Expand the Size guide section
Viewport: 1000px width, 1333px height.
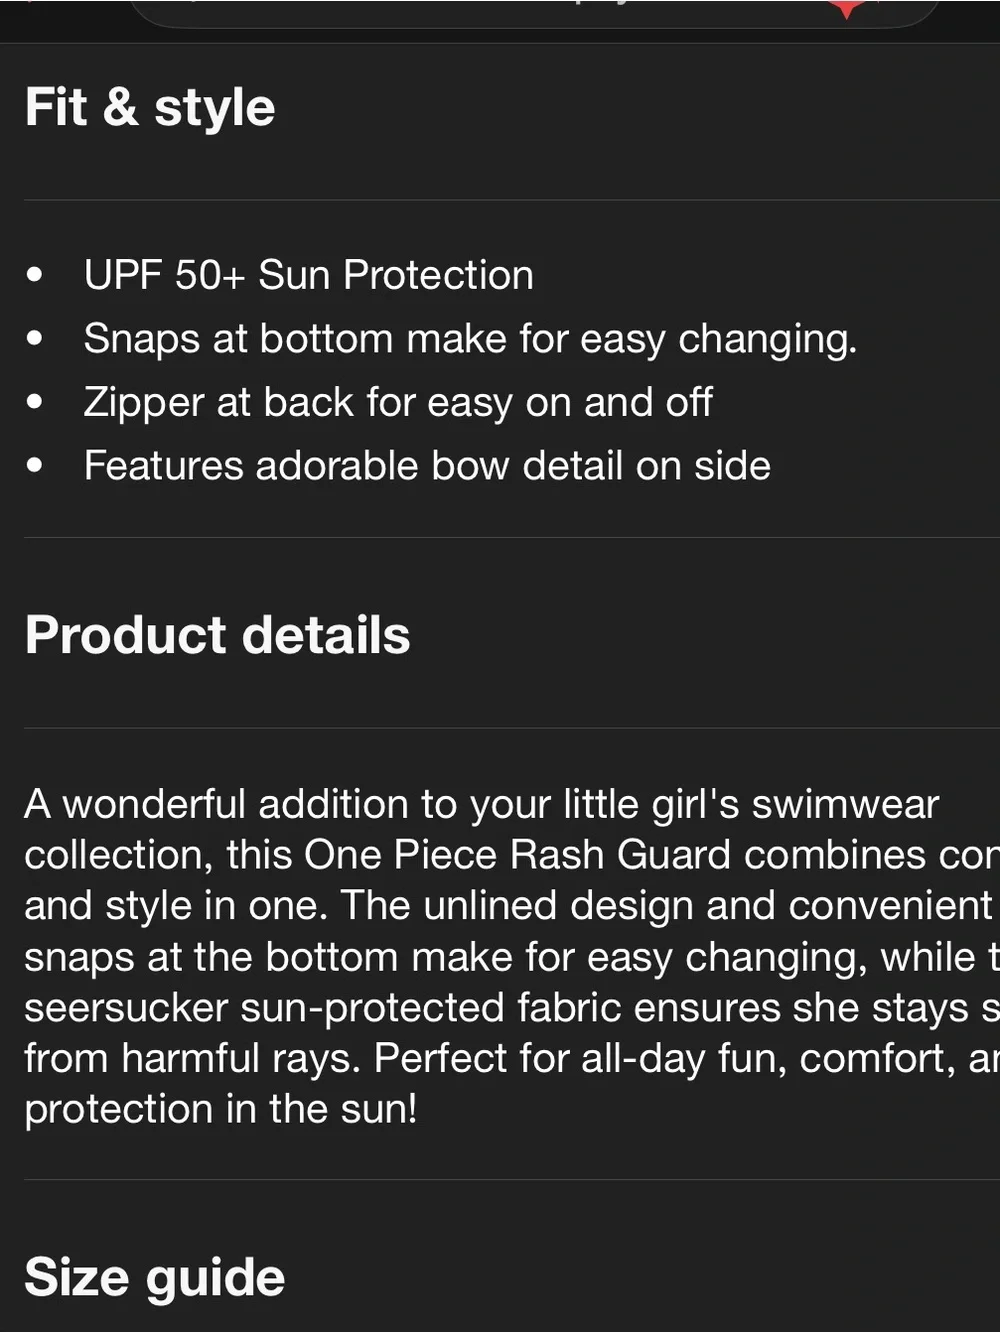pos(155,1277)
